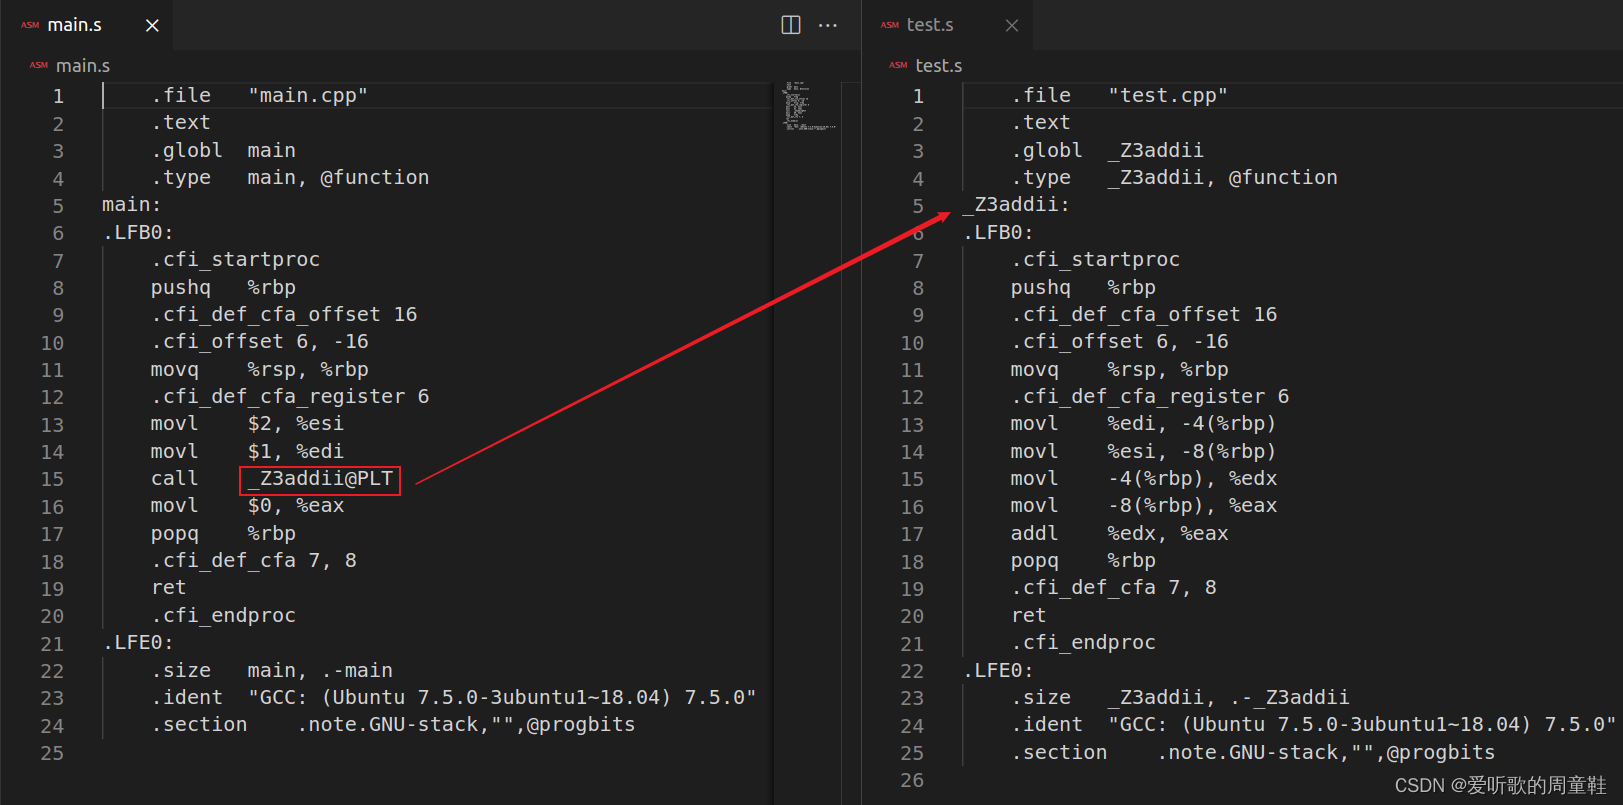Click 'movl $0, %eax' line in main.s
Viewport: 1623px width, 805px height.
coord(247,505)
